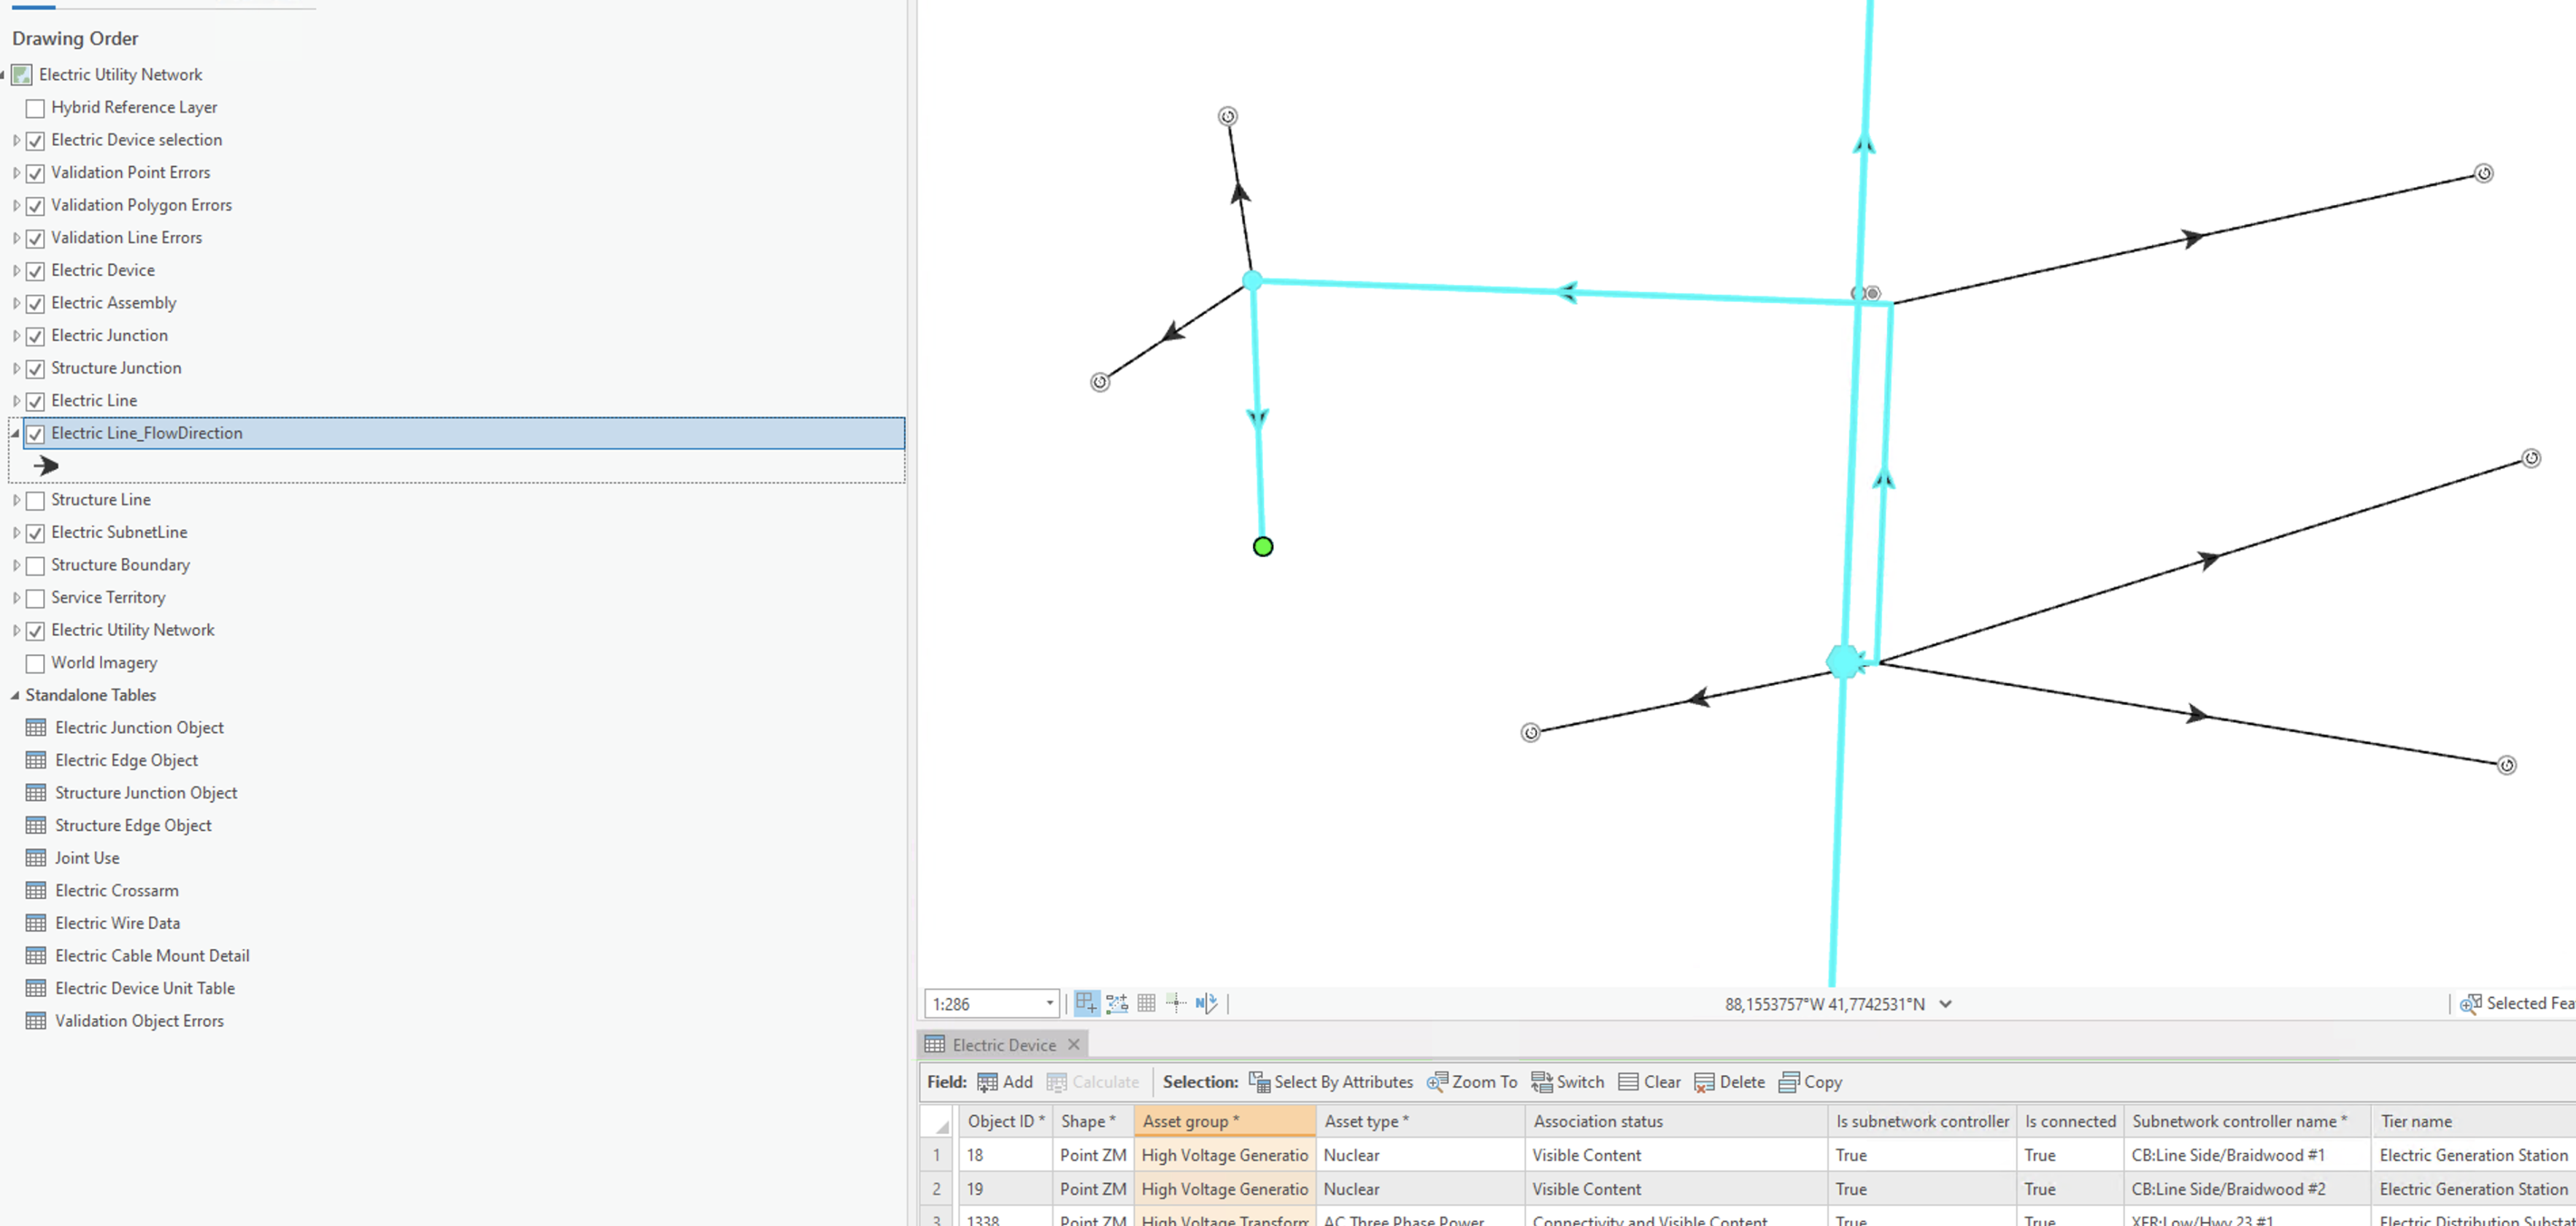Switch the current selection using Switch icon

pyautogui.click(x=1567, y=1082)
